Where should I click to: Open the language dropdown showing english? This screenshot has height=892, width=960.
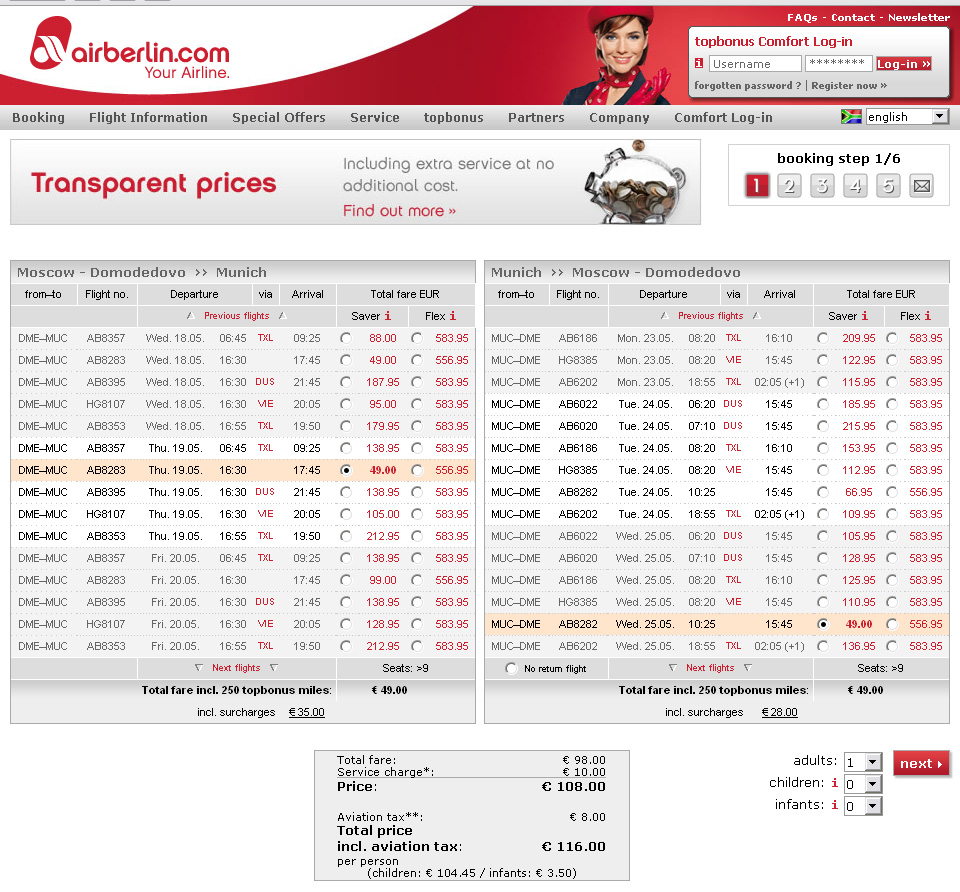(907, 116)
